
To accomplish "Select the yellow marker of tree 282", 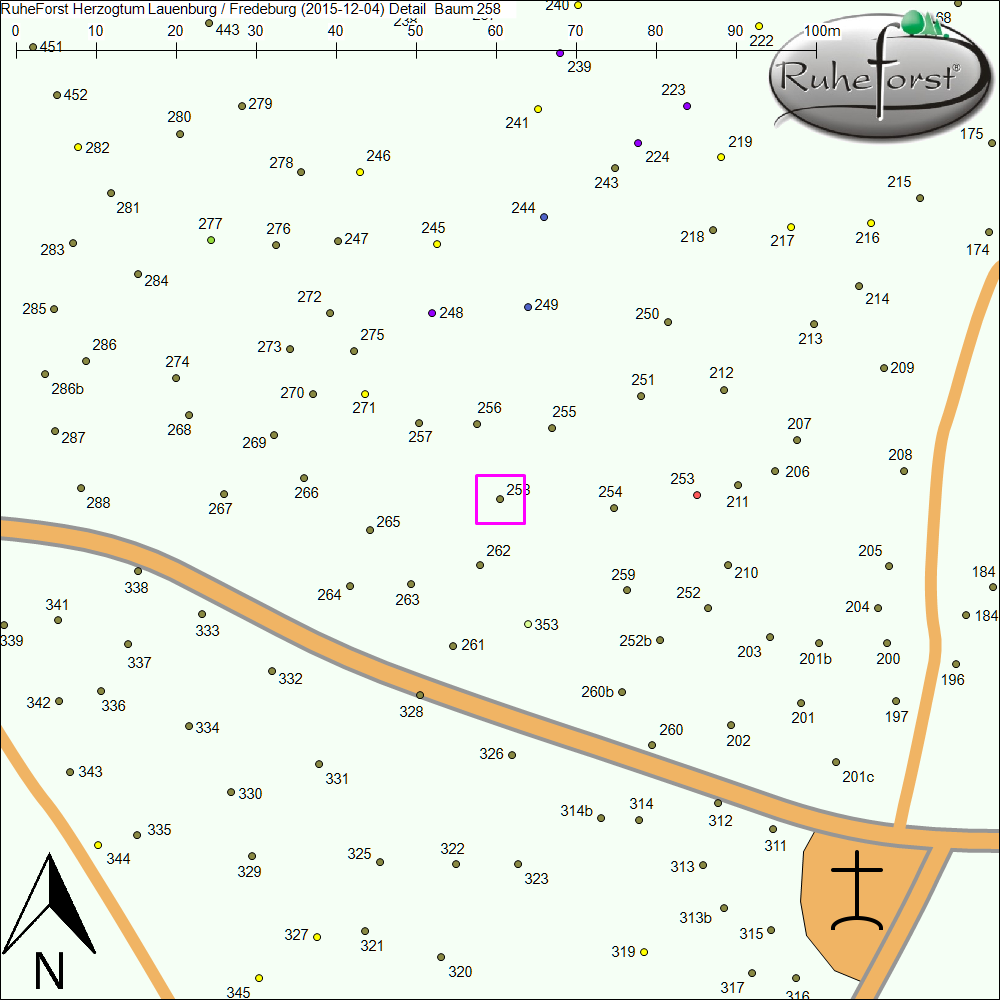I will [78, 147].
